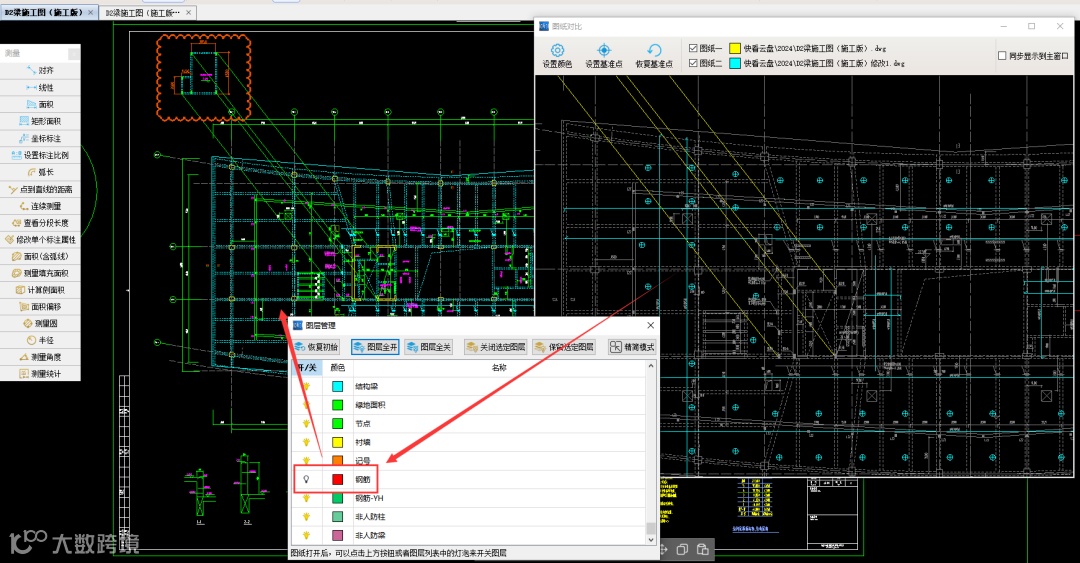
Task: Uncheck the 图纸一 checkbox
Action: [694, 48]
